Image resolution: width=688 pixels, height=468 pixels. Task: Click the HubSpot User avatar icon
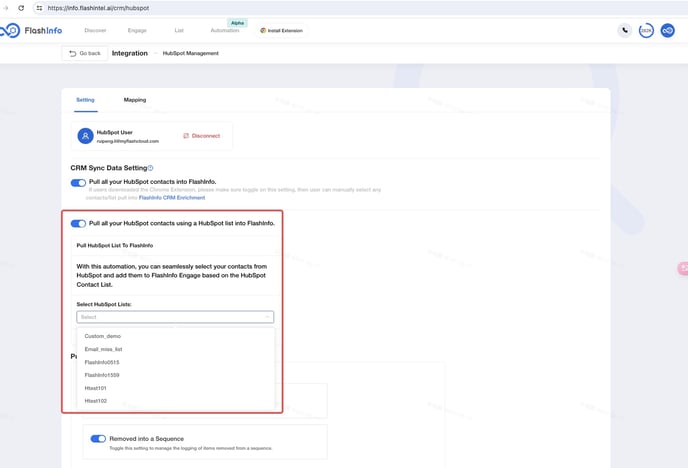click(86, 136)
